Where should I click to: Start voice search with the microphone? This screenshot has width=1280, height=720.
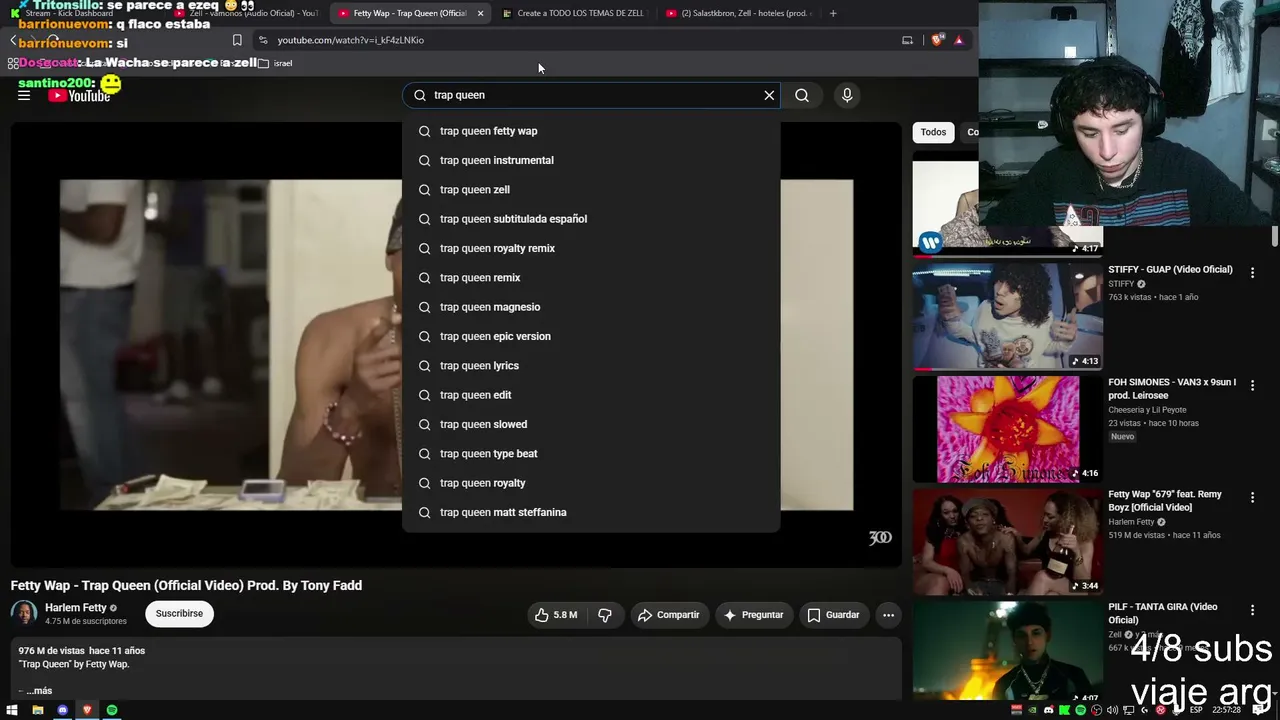(847, 95)
